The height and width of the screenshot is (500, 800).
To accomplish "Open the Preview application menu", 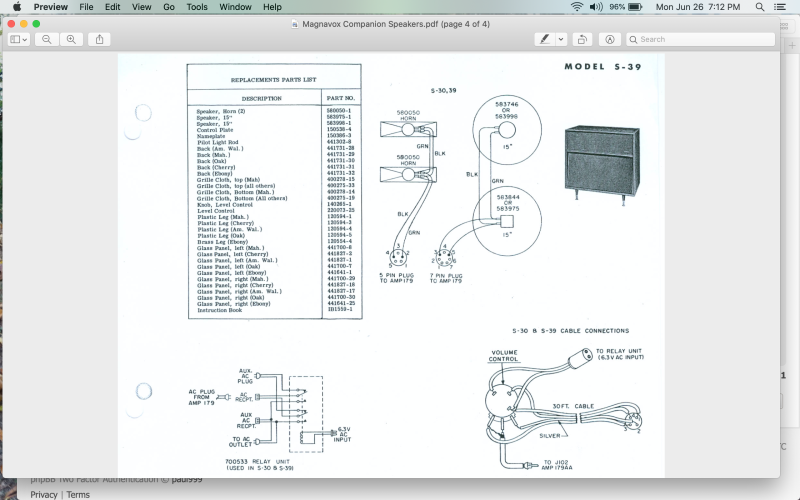I will (x=51, y=7).
